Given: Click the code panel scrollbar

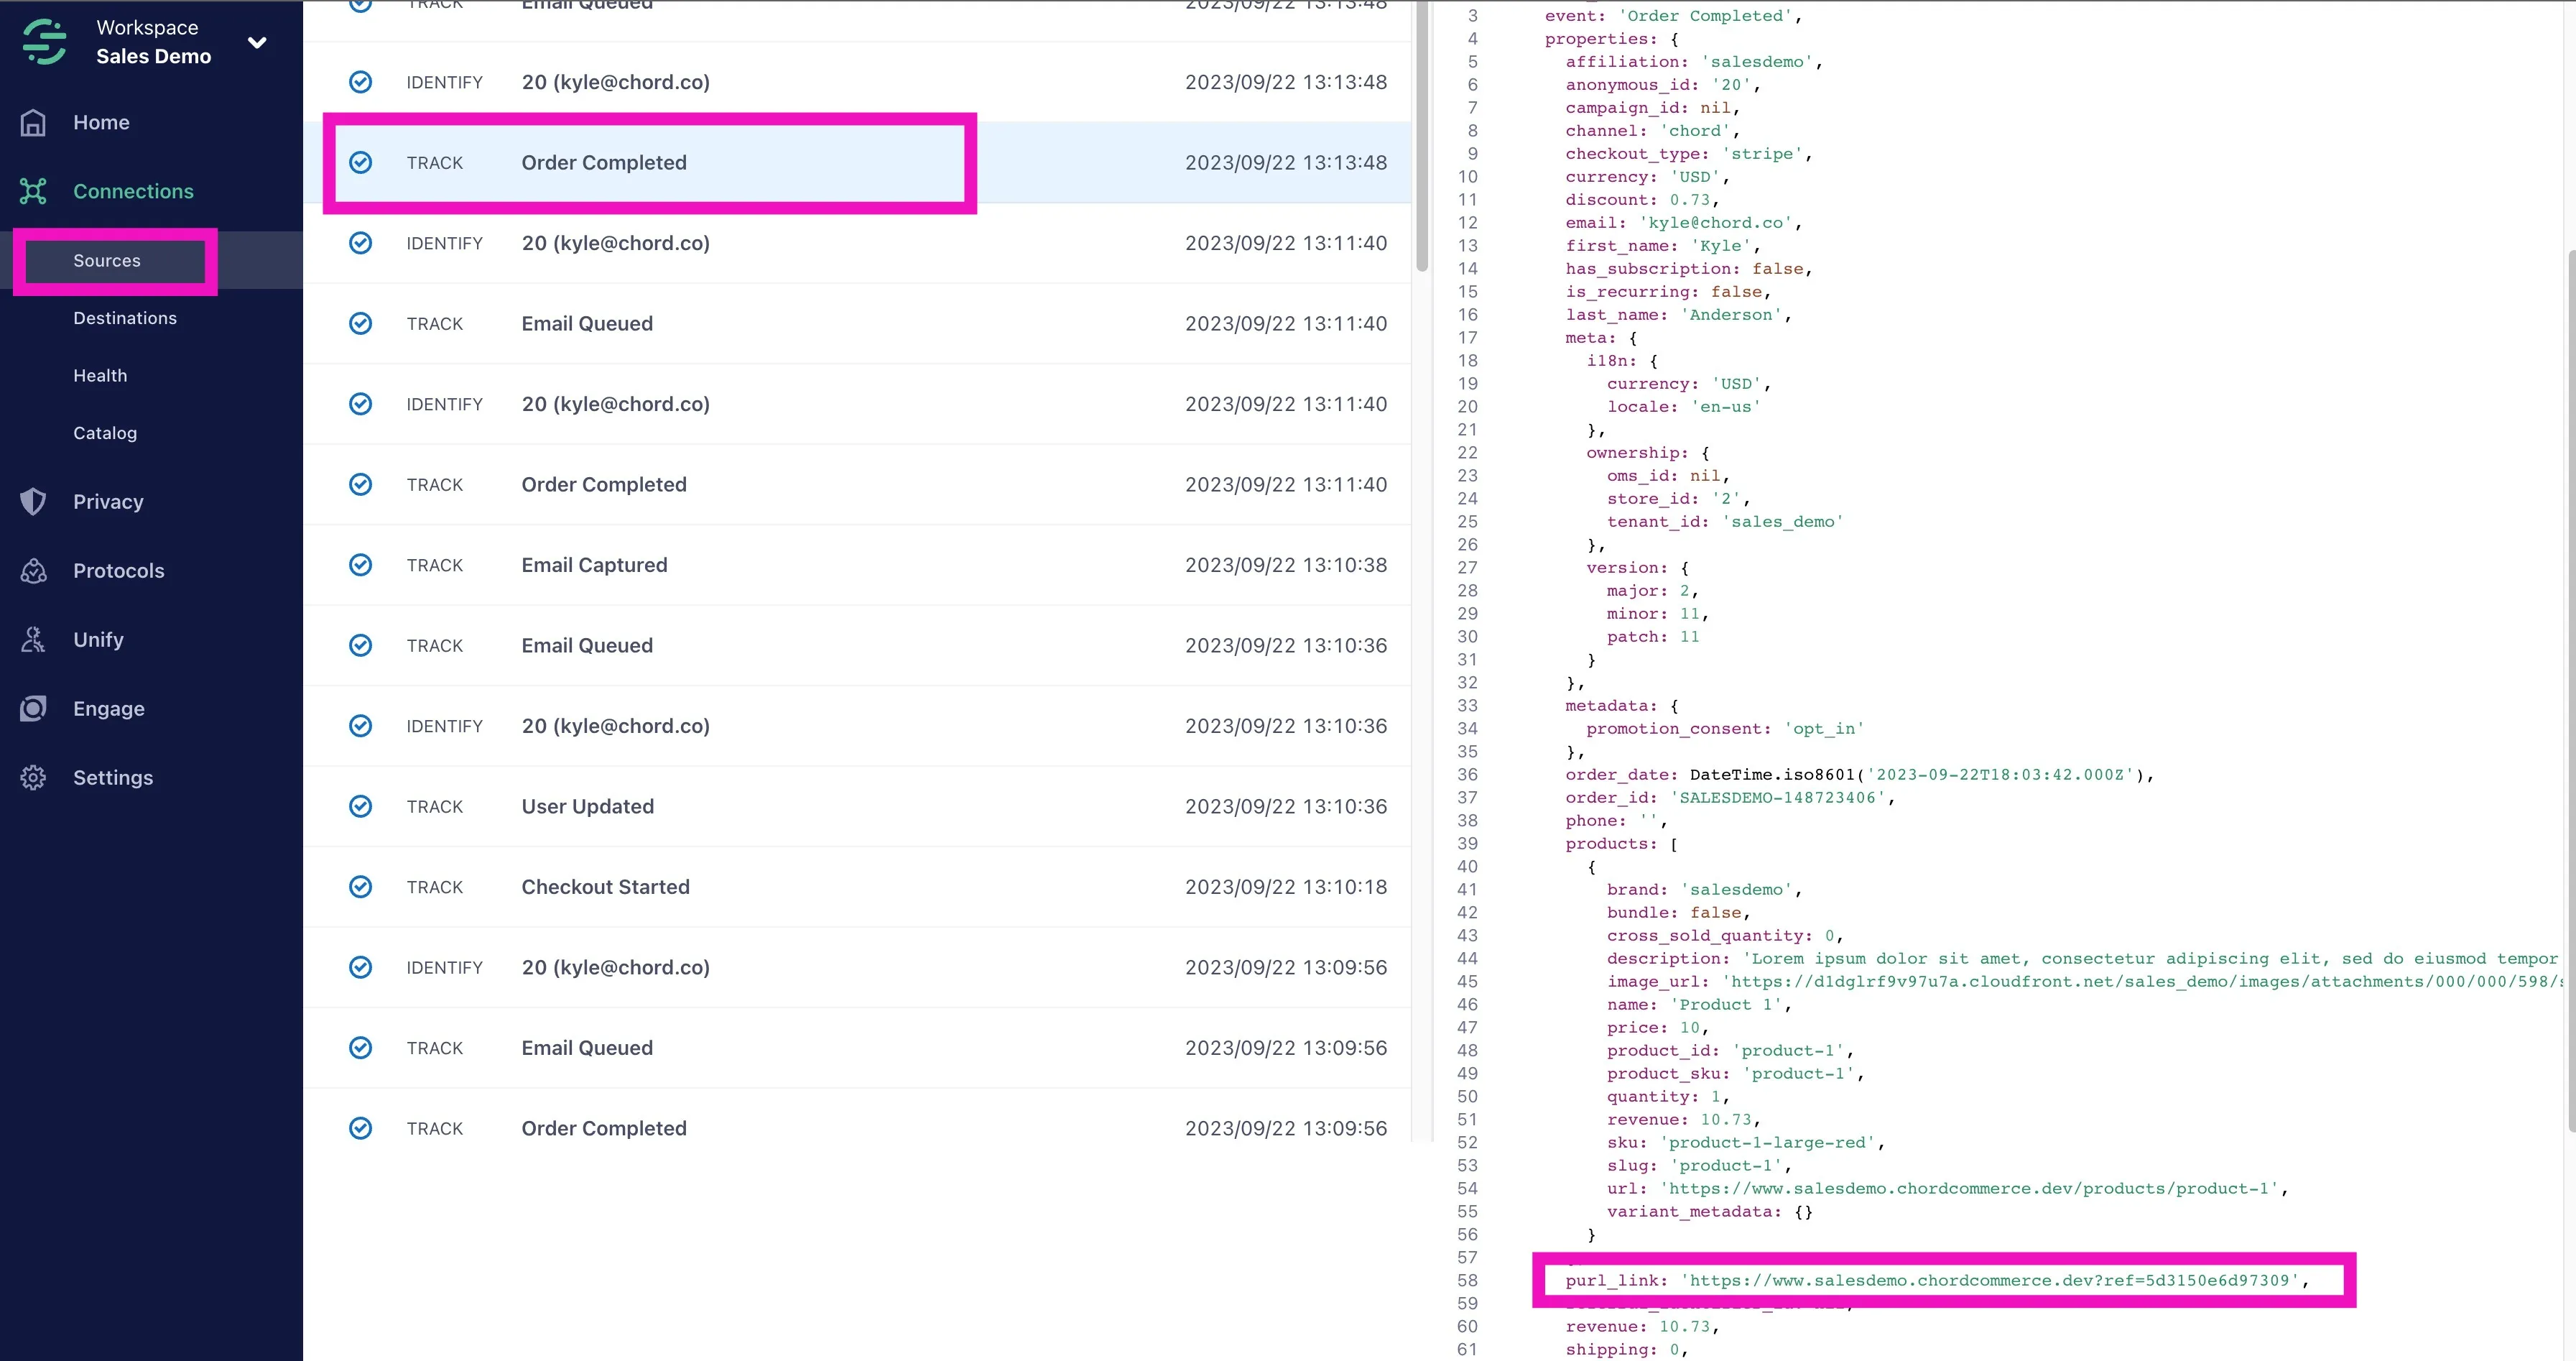Looking at the screenshot, I should pyautogui.click(x=2570, y=690).
